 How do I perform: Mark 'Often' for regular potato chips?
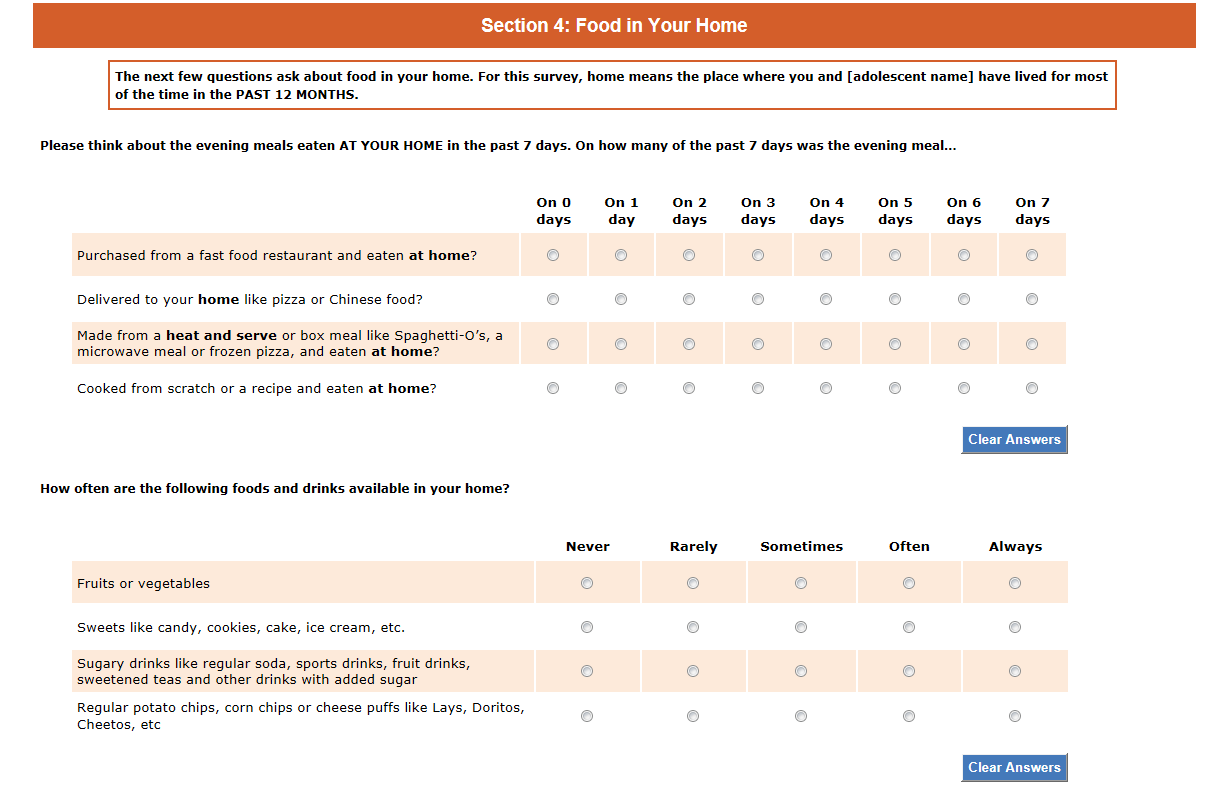pyautogui.click(x=909, y=716)
